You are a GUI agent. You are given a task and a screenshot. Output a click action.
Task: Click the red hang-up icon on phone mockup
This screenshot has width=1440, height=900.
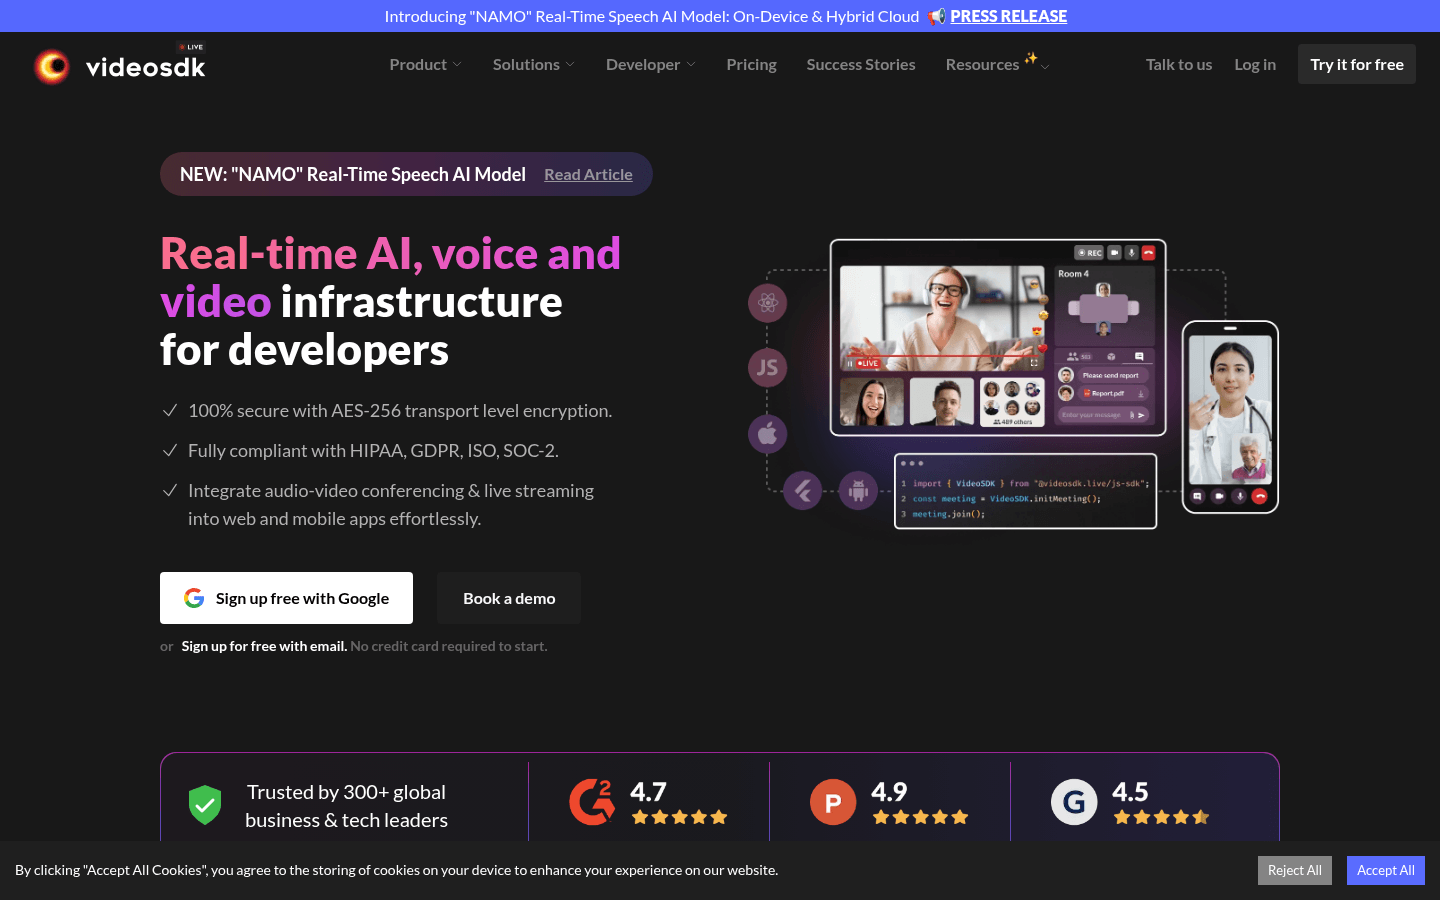pyautogui.click(x=1260, y=496)
